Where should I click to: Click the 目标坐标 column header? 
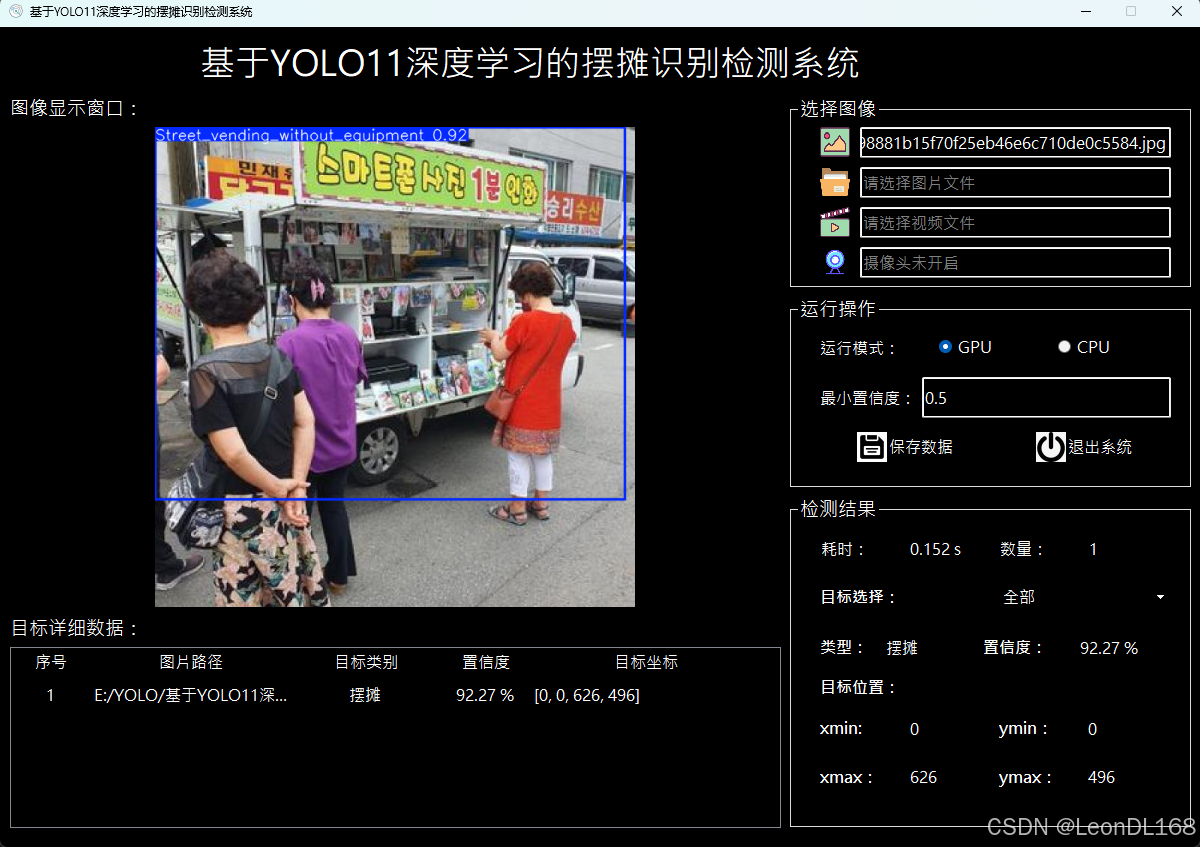(646, 662)
